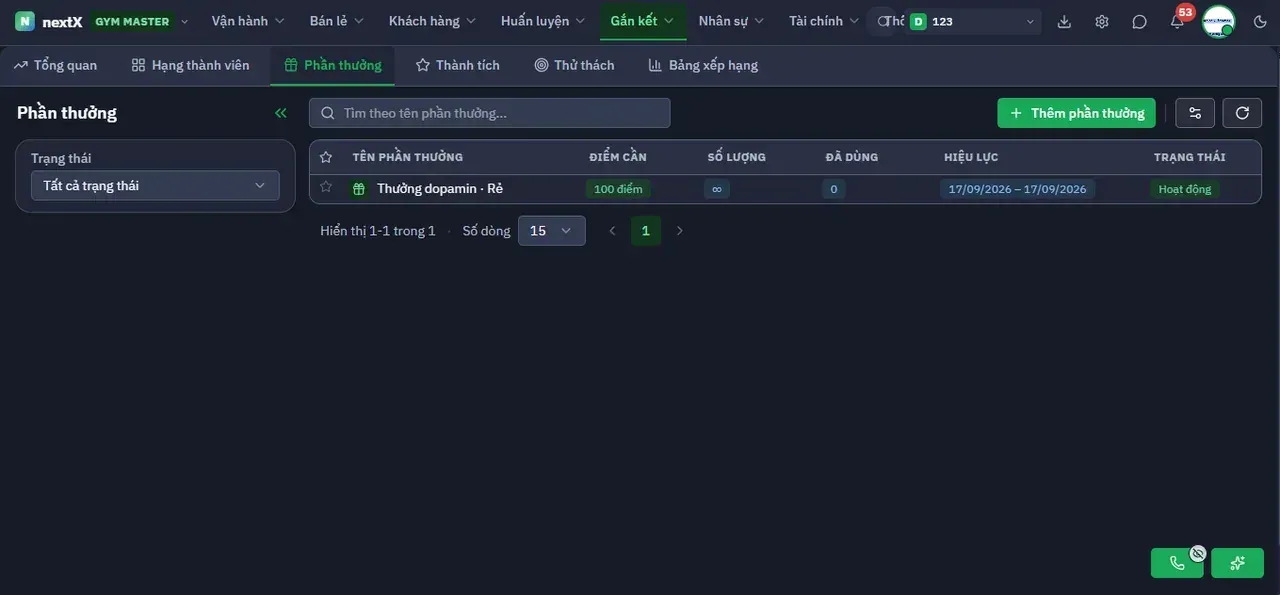Open the settings gear icon
This screenshot has height=595, width=1280.
point(1102,21)
